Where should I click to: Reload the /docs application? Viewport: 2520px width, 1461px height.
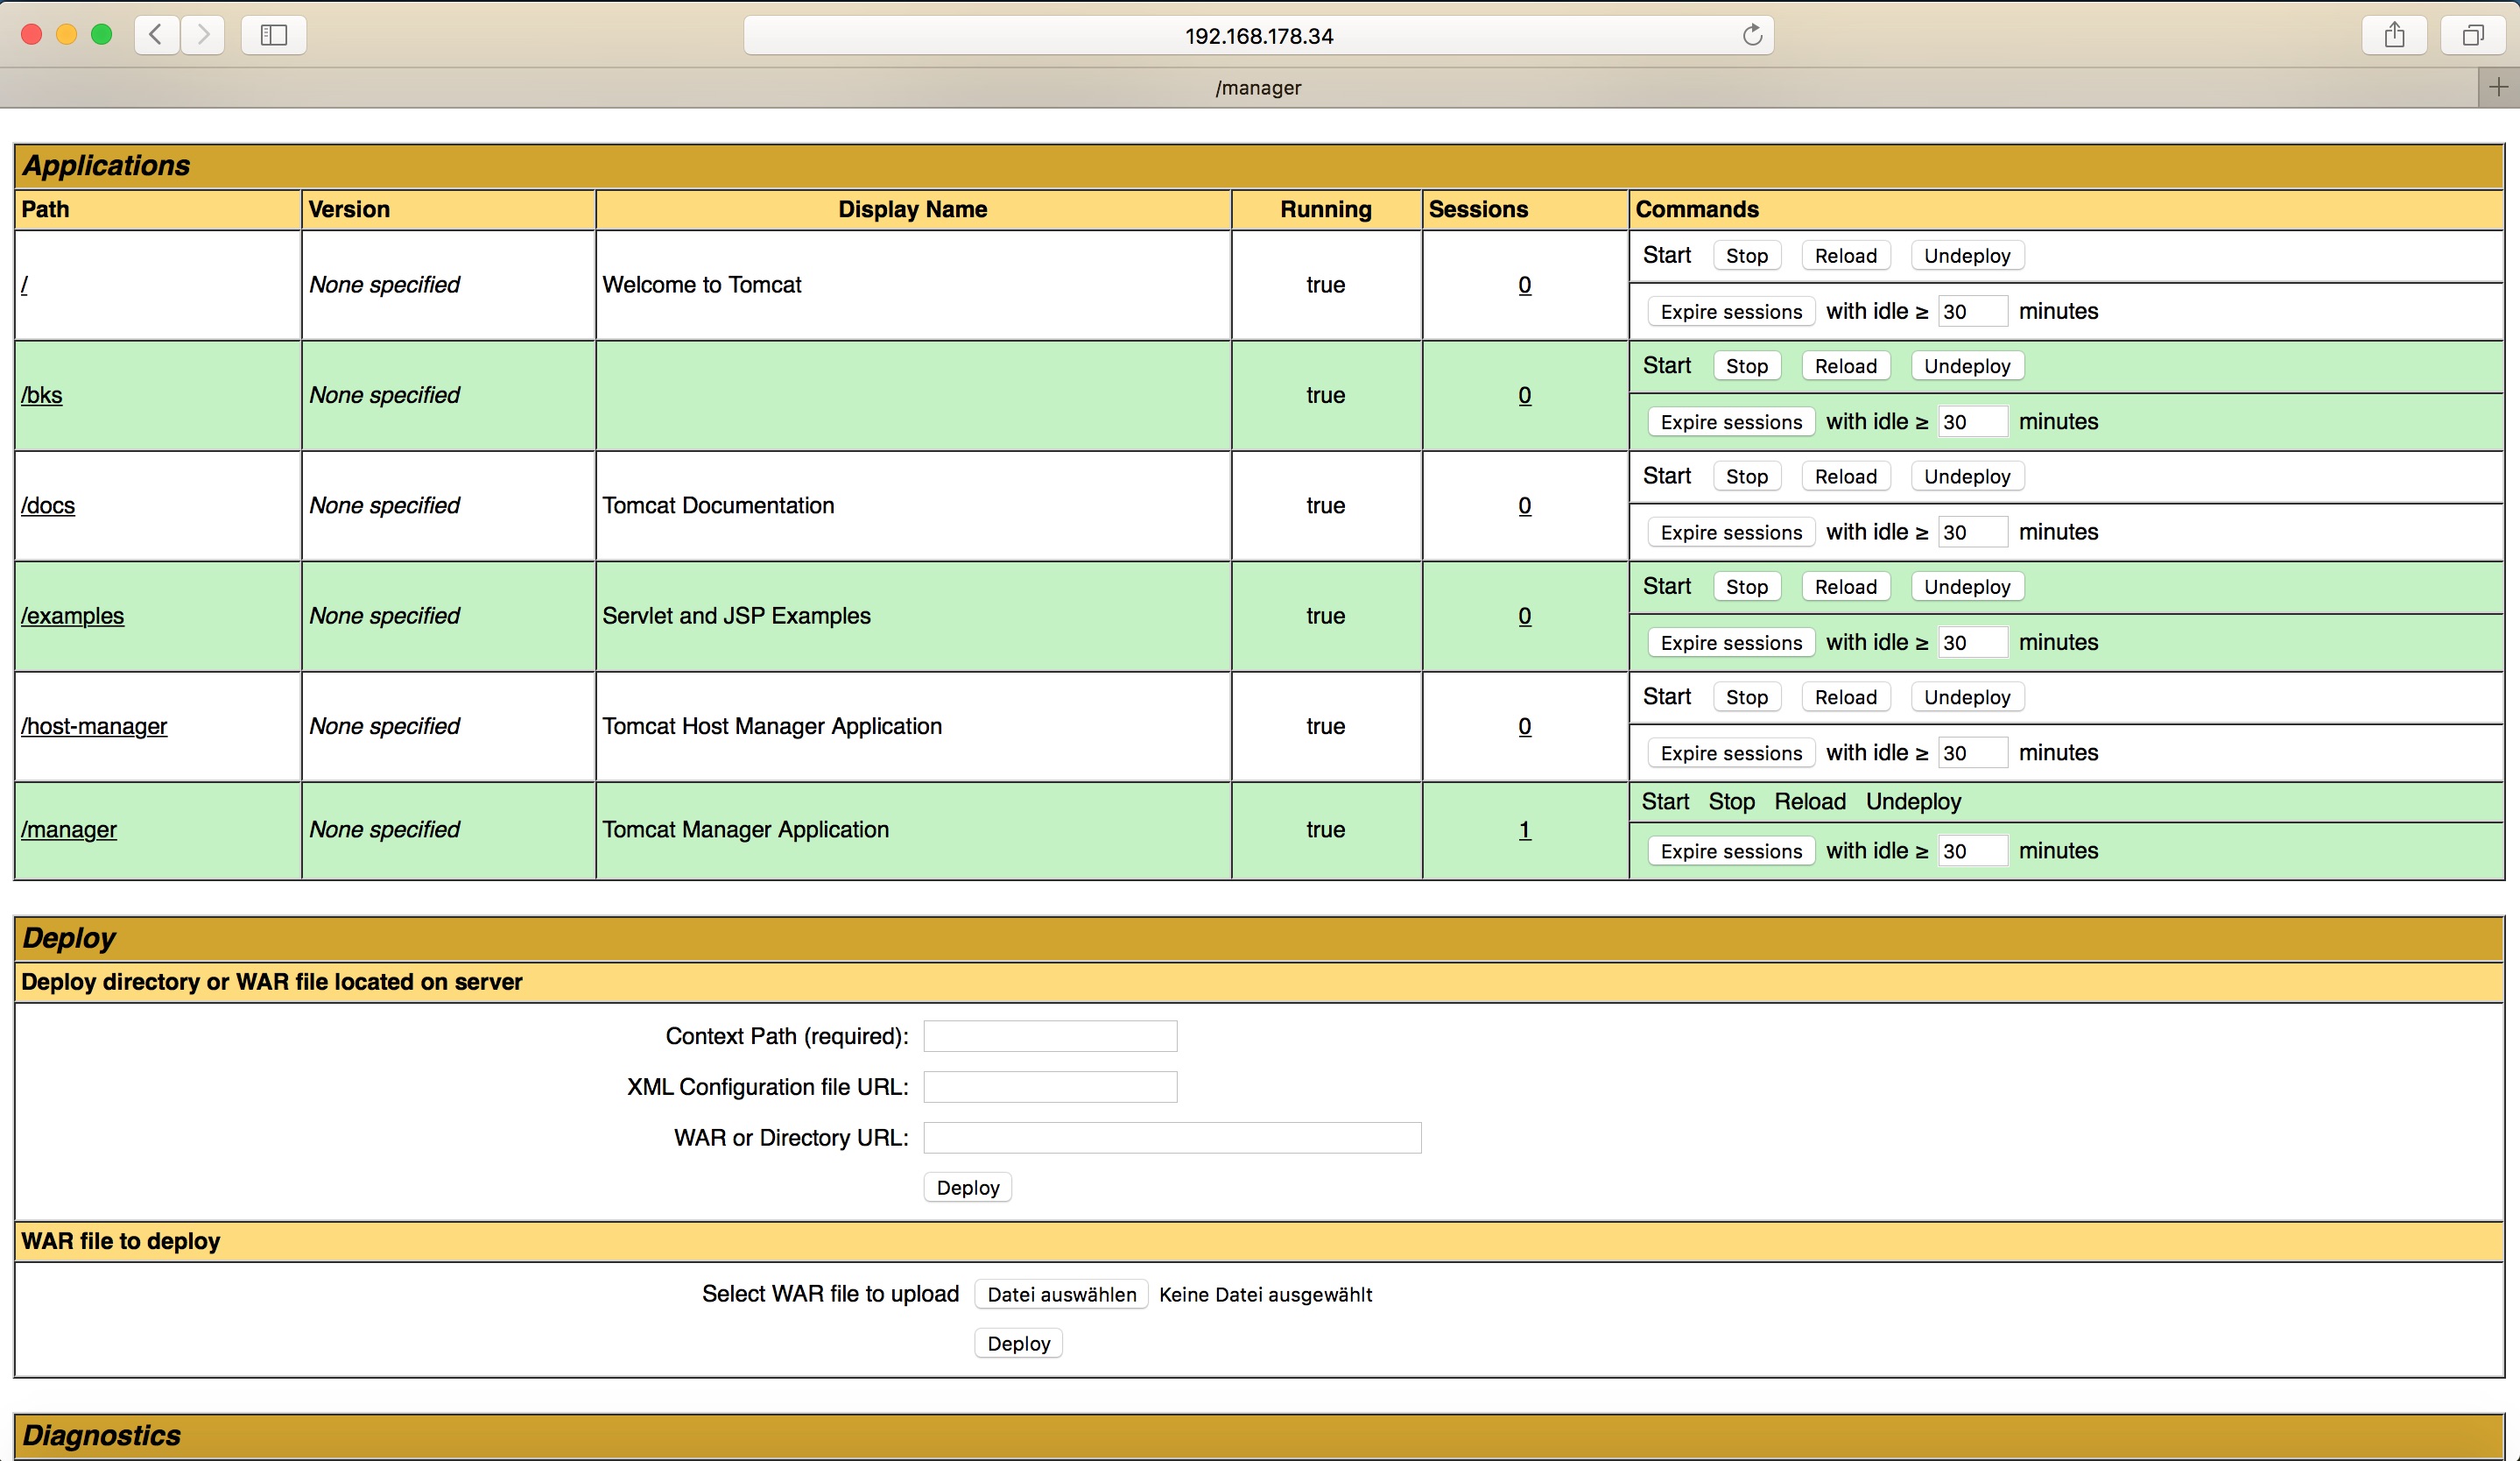(x=1846, y=477)
